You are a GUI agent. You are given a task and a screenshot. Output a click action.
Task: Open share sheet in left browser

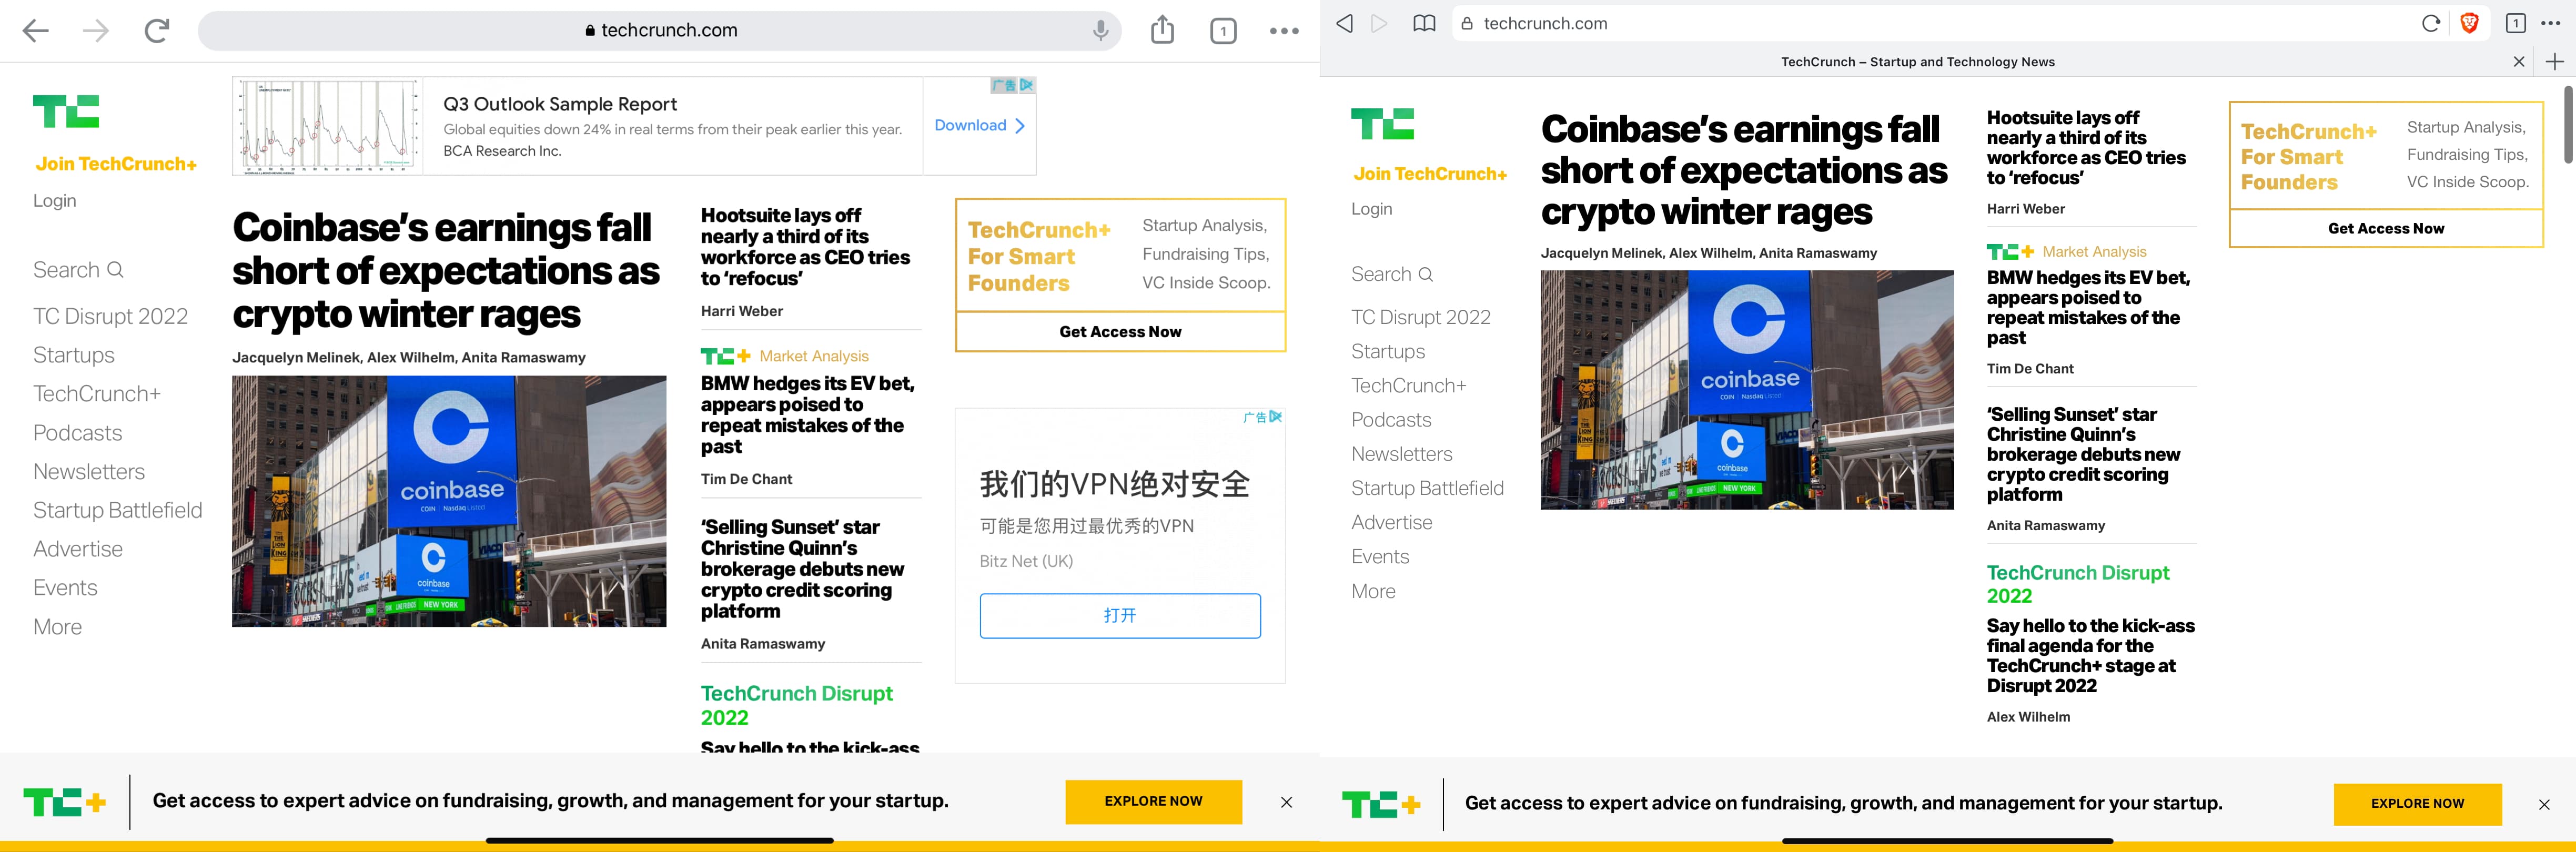(x=1162, y=30)
